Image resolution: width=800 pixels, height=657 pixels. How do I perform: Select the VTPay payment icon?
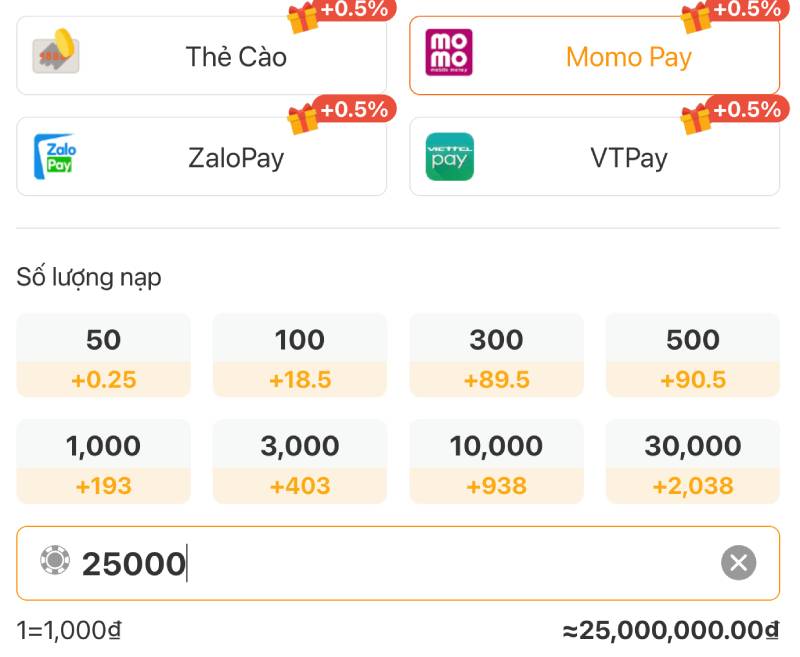click(451, 156)
